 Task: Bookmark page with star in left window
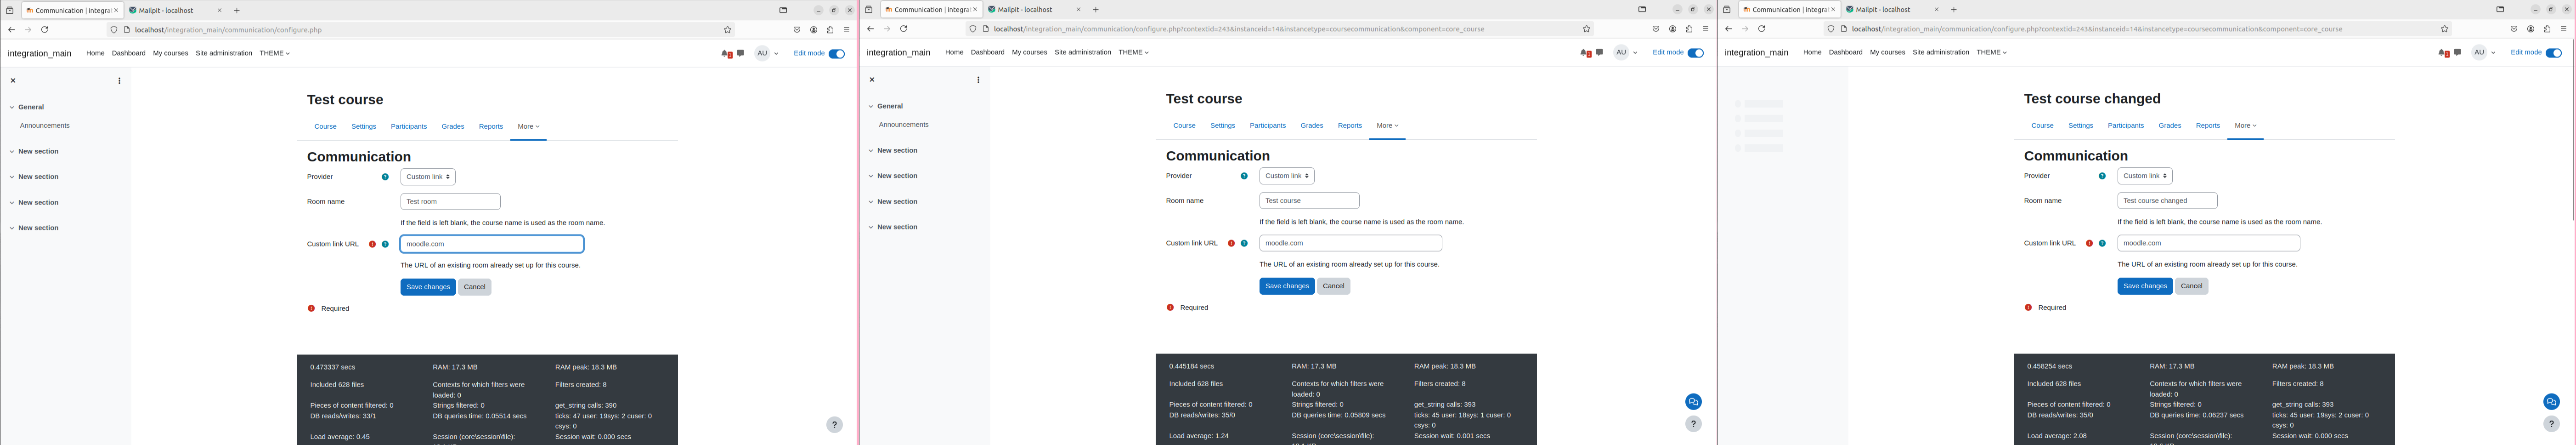coord(727,30)
